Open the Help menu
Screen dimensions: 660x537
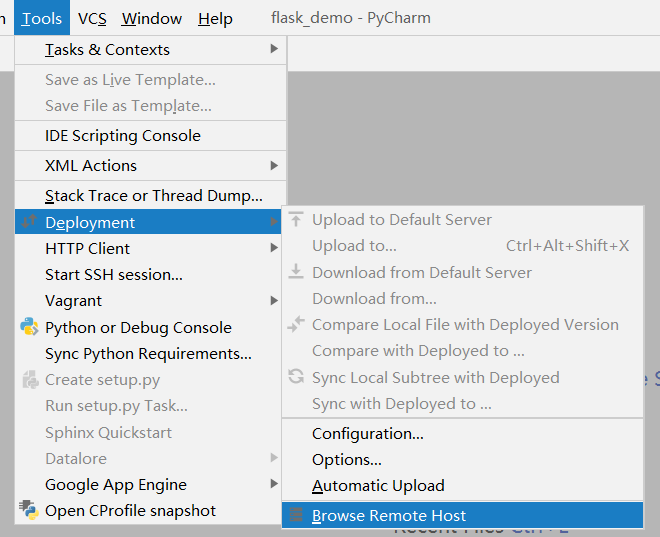coord(215,19)
